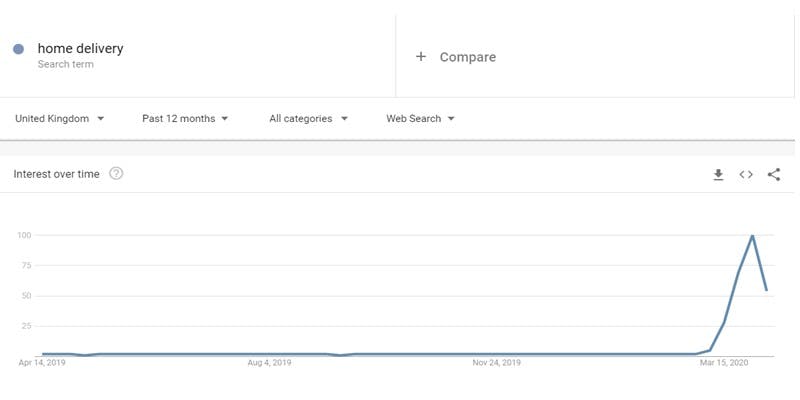Expand the Past 12 months time range

(x=185, y=118)
